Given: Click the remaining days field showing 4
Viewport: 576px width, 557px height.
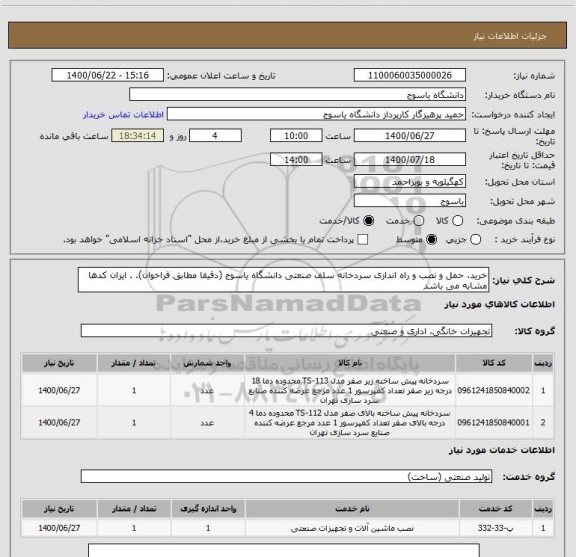Looking at the screenshot, I should tap(215, 136).
